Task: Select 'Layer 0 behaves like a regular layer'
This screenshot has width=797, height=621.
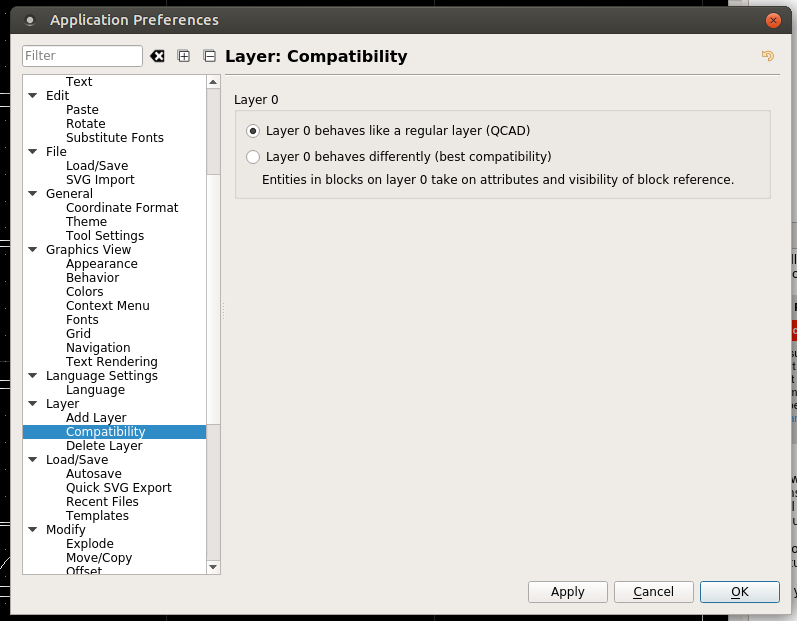Action: [x=253, y=131]
